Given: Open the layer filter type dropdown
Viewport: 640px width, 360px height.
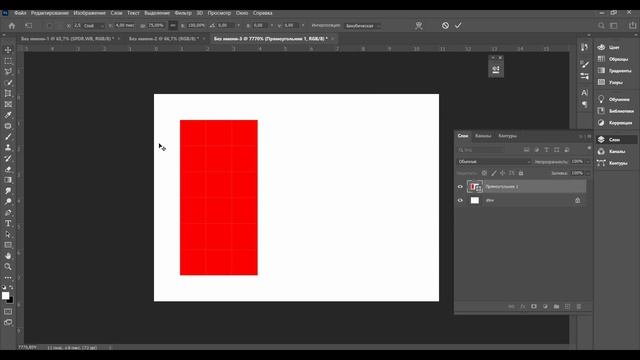Looking at the screenshot, I should [x=481, y=150].
